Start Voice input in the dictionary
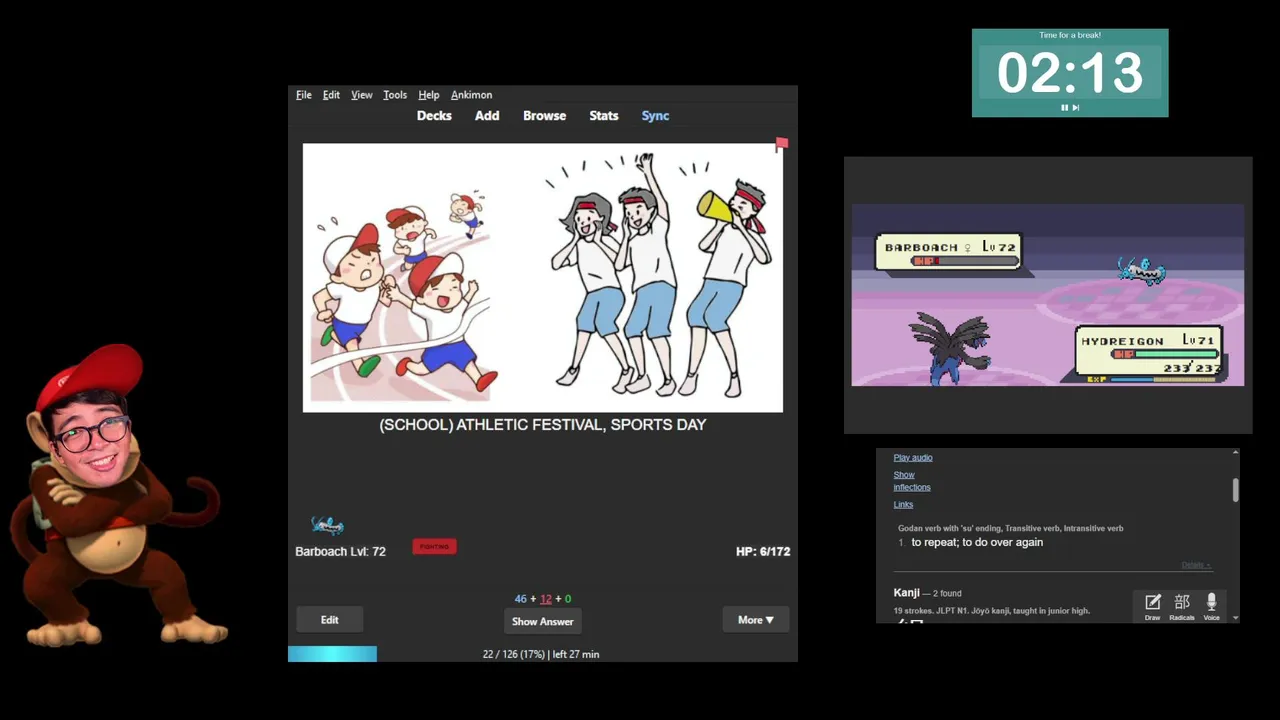 (1211, 606)
